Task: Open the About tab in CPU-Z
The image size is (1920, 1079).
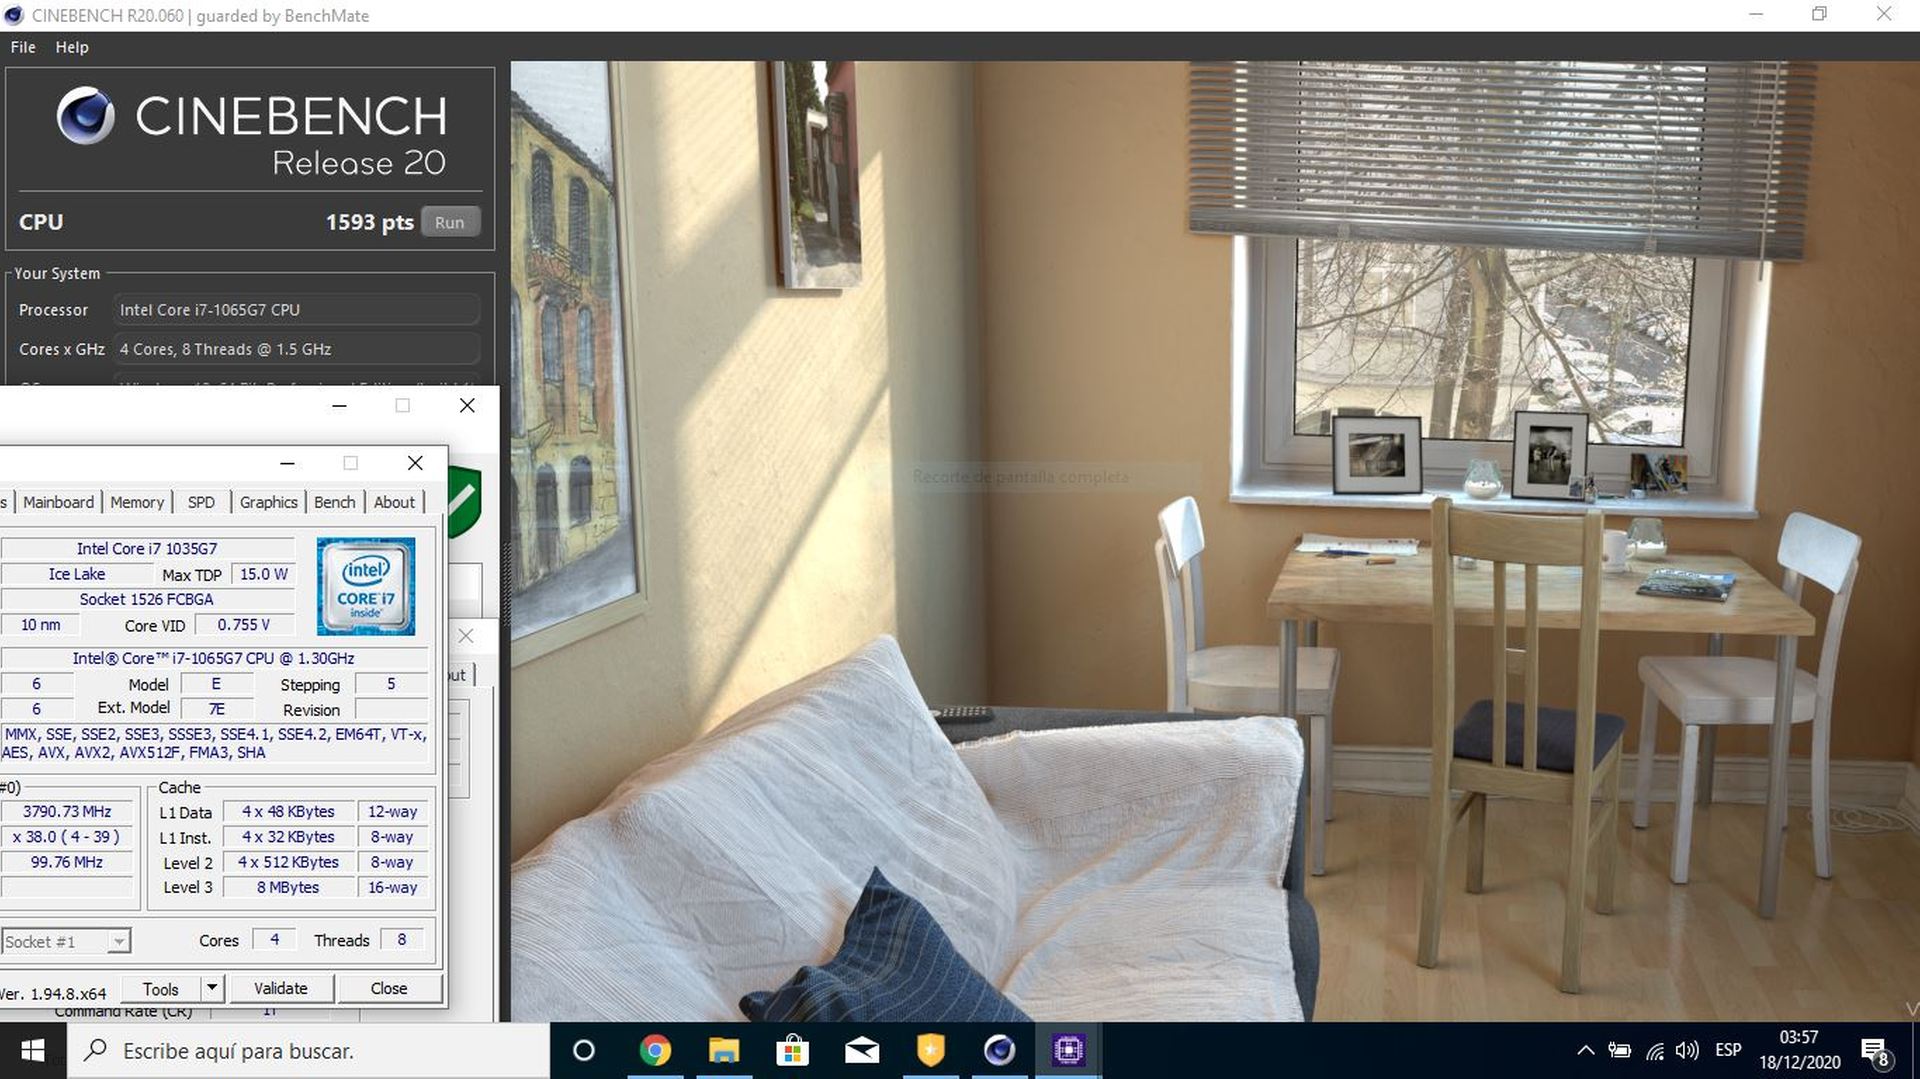Action: tap(394, 502)
